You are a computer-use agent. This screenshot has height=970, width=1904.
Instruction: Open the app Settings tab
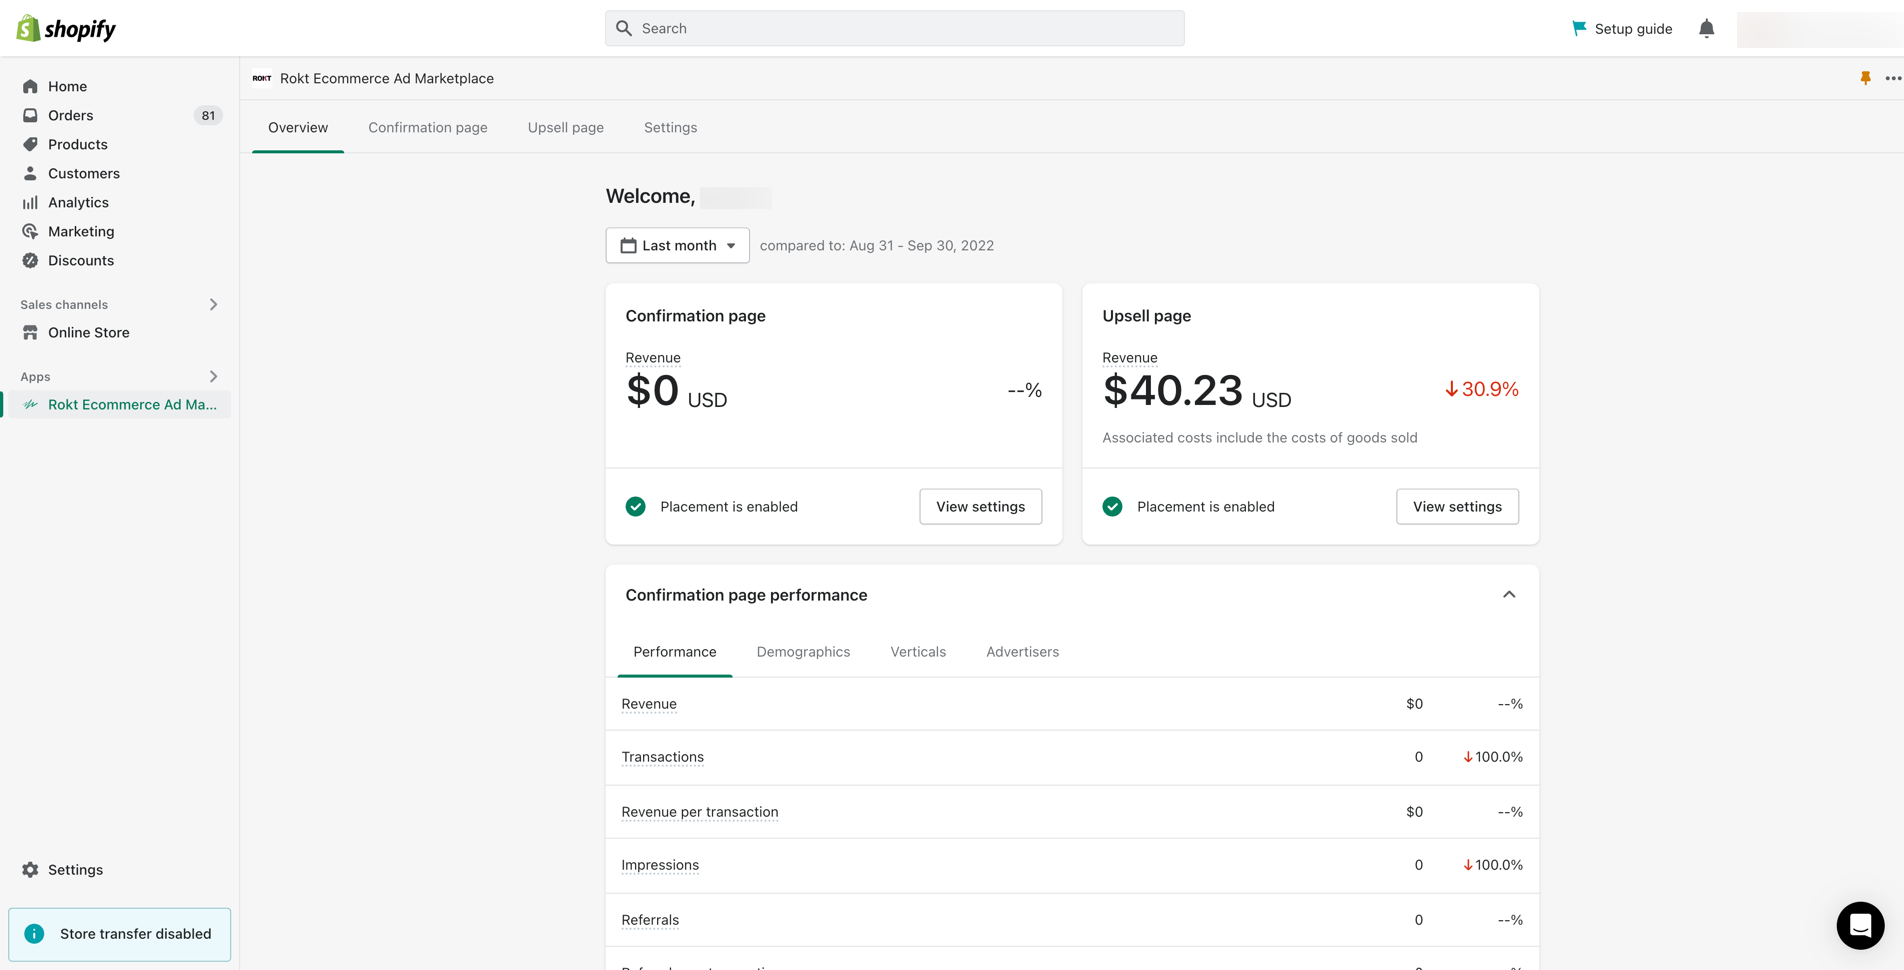[670, 127]
